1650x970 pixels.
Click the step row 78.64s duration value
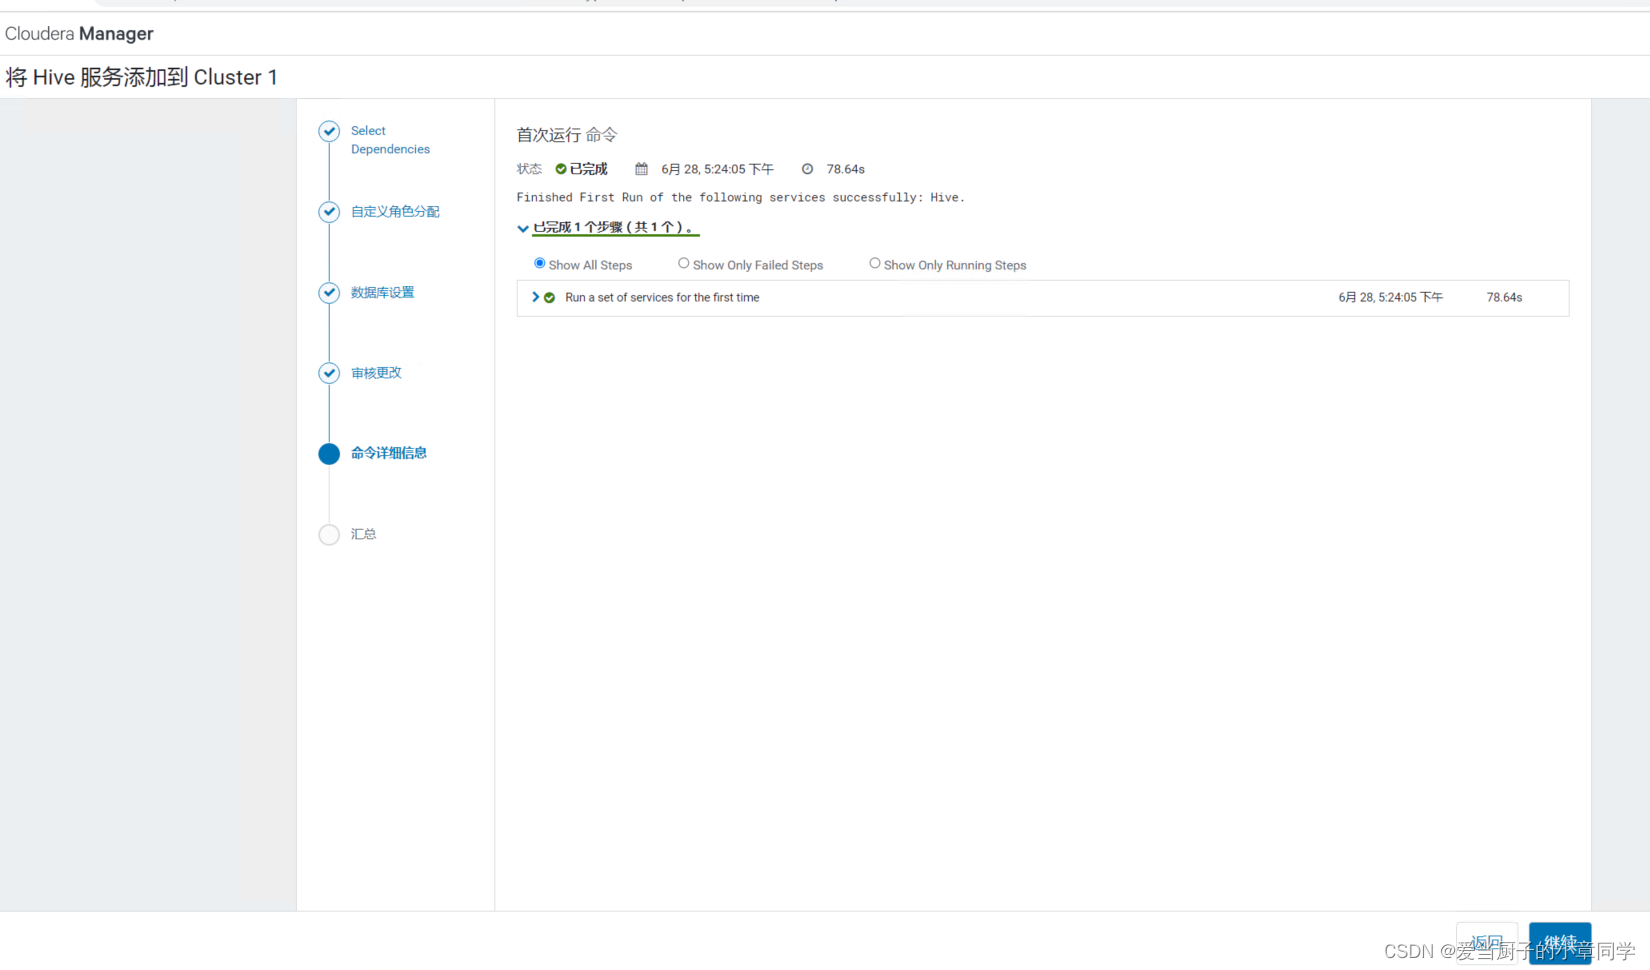click(1504, 298)
